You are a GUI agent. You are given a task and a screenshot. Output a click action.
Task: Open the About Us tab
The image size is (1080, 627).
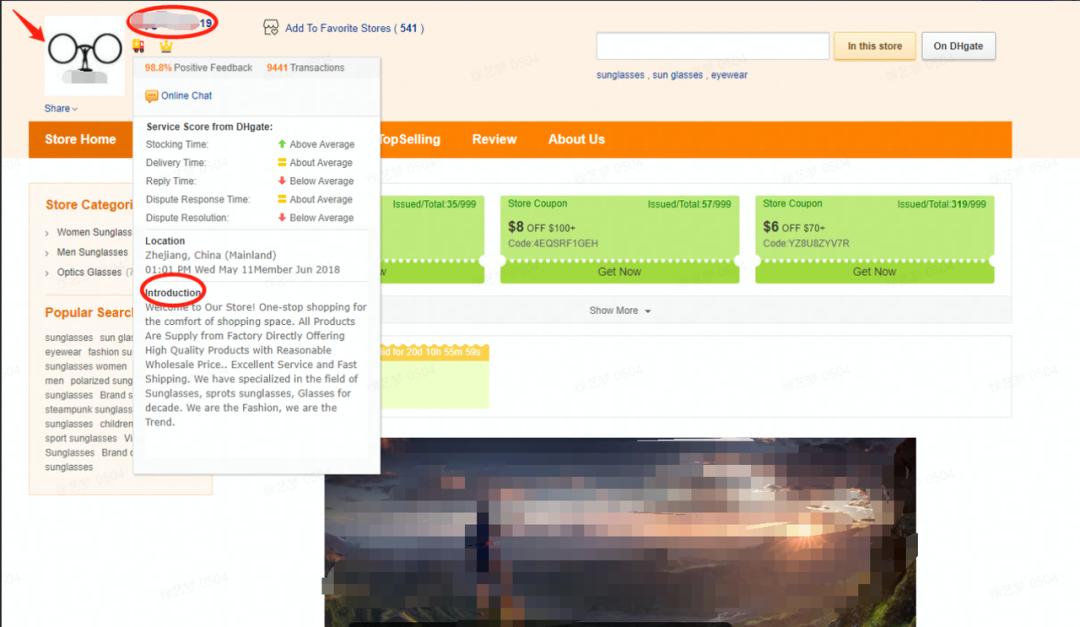(576, 139)
